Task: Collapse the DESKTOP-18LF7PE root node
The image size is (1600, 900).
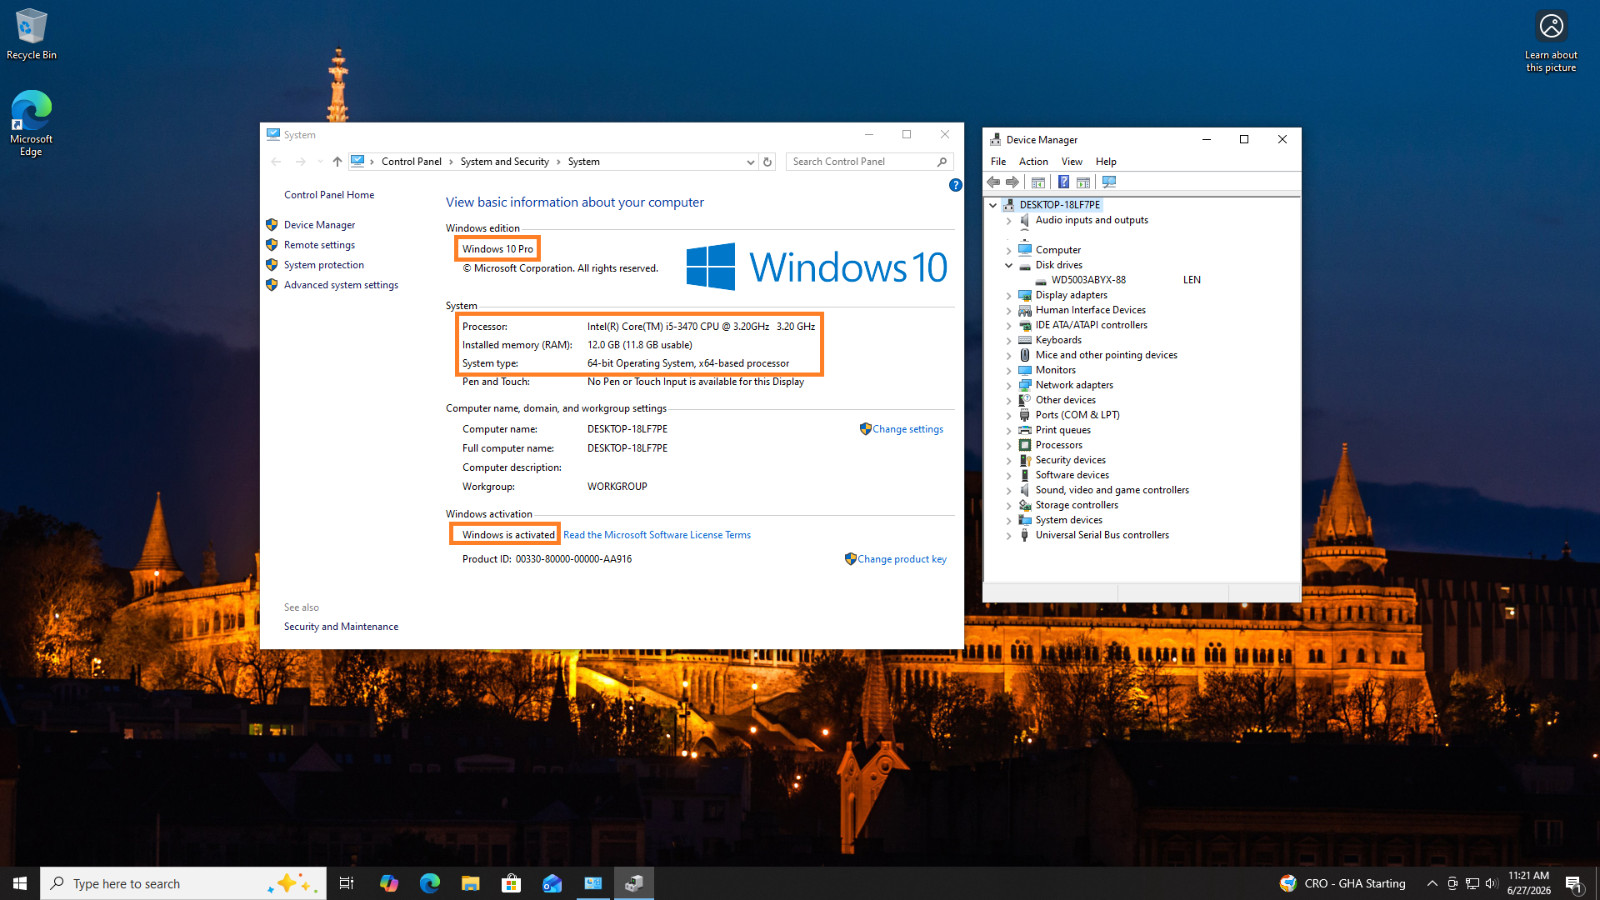Action: coord(993,205)
